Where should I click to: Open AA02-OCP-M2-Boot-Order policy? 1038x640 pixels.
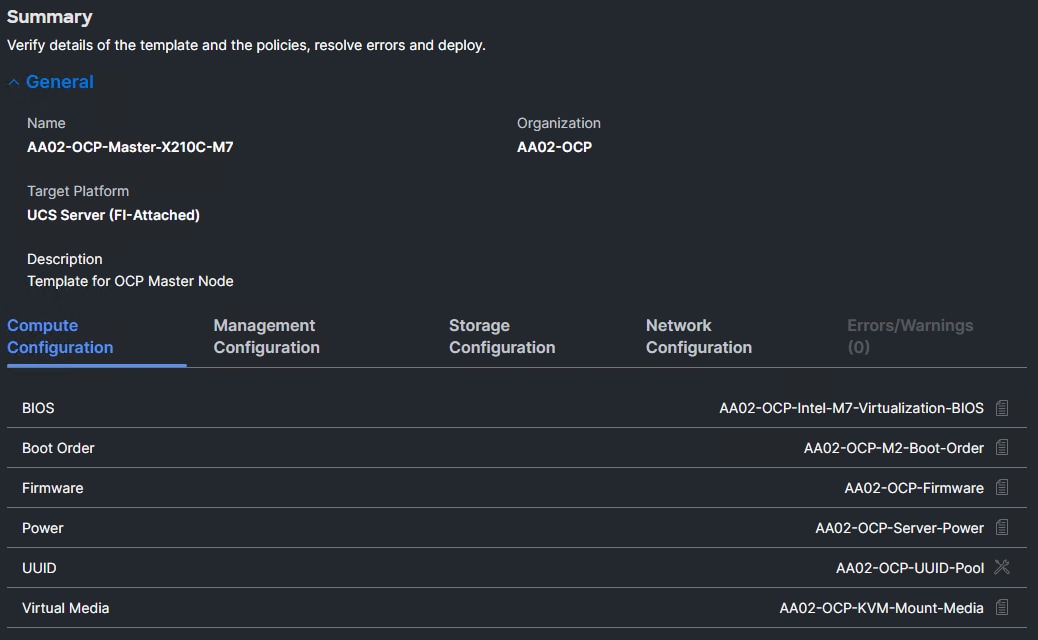point(891,447)
